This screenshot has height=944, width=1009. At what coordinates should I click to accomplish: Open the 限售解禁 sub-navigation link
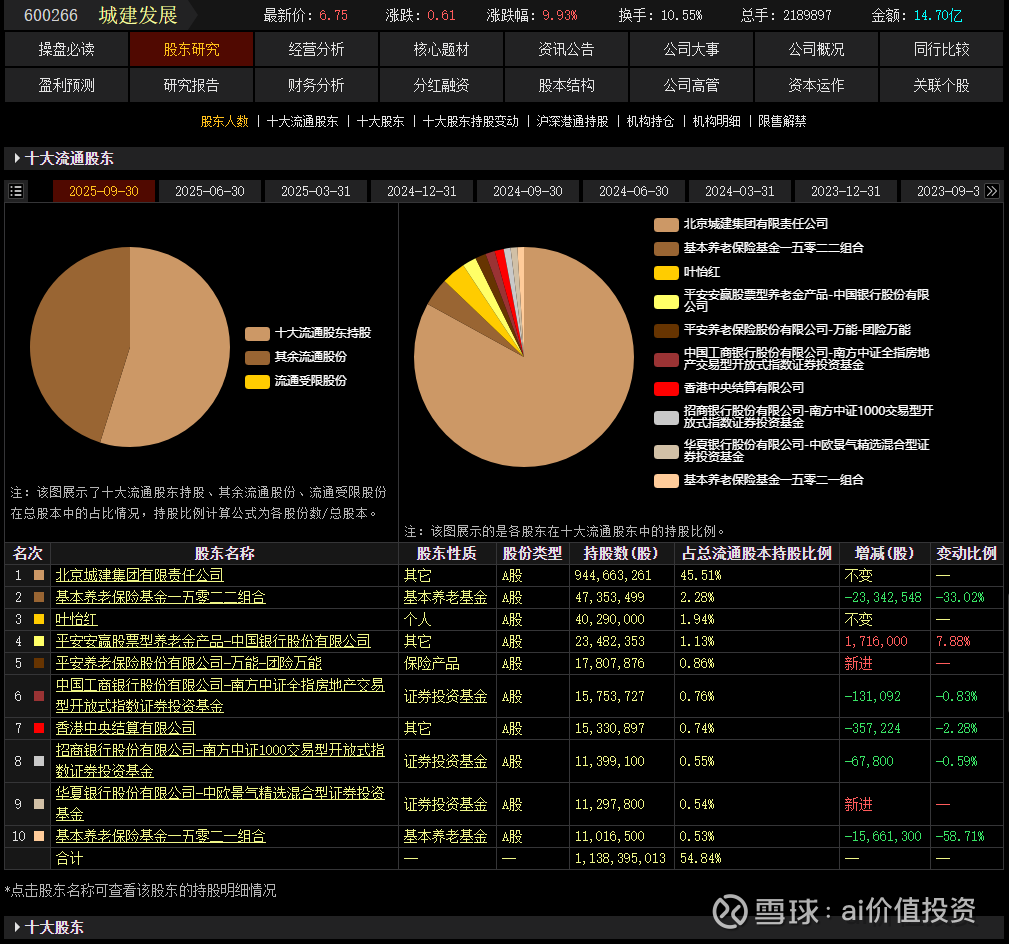(782, 121)
